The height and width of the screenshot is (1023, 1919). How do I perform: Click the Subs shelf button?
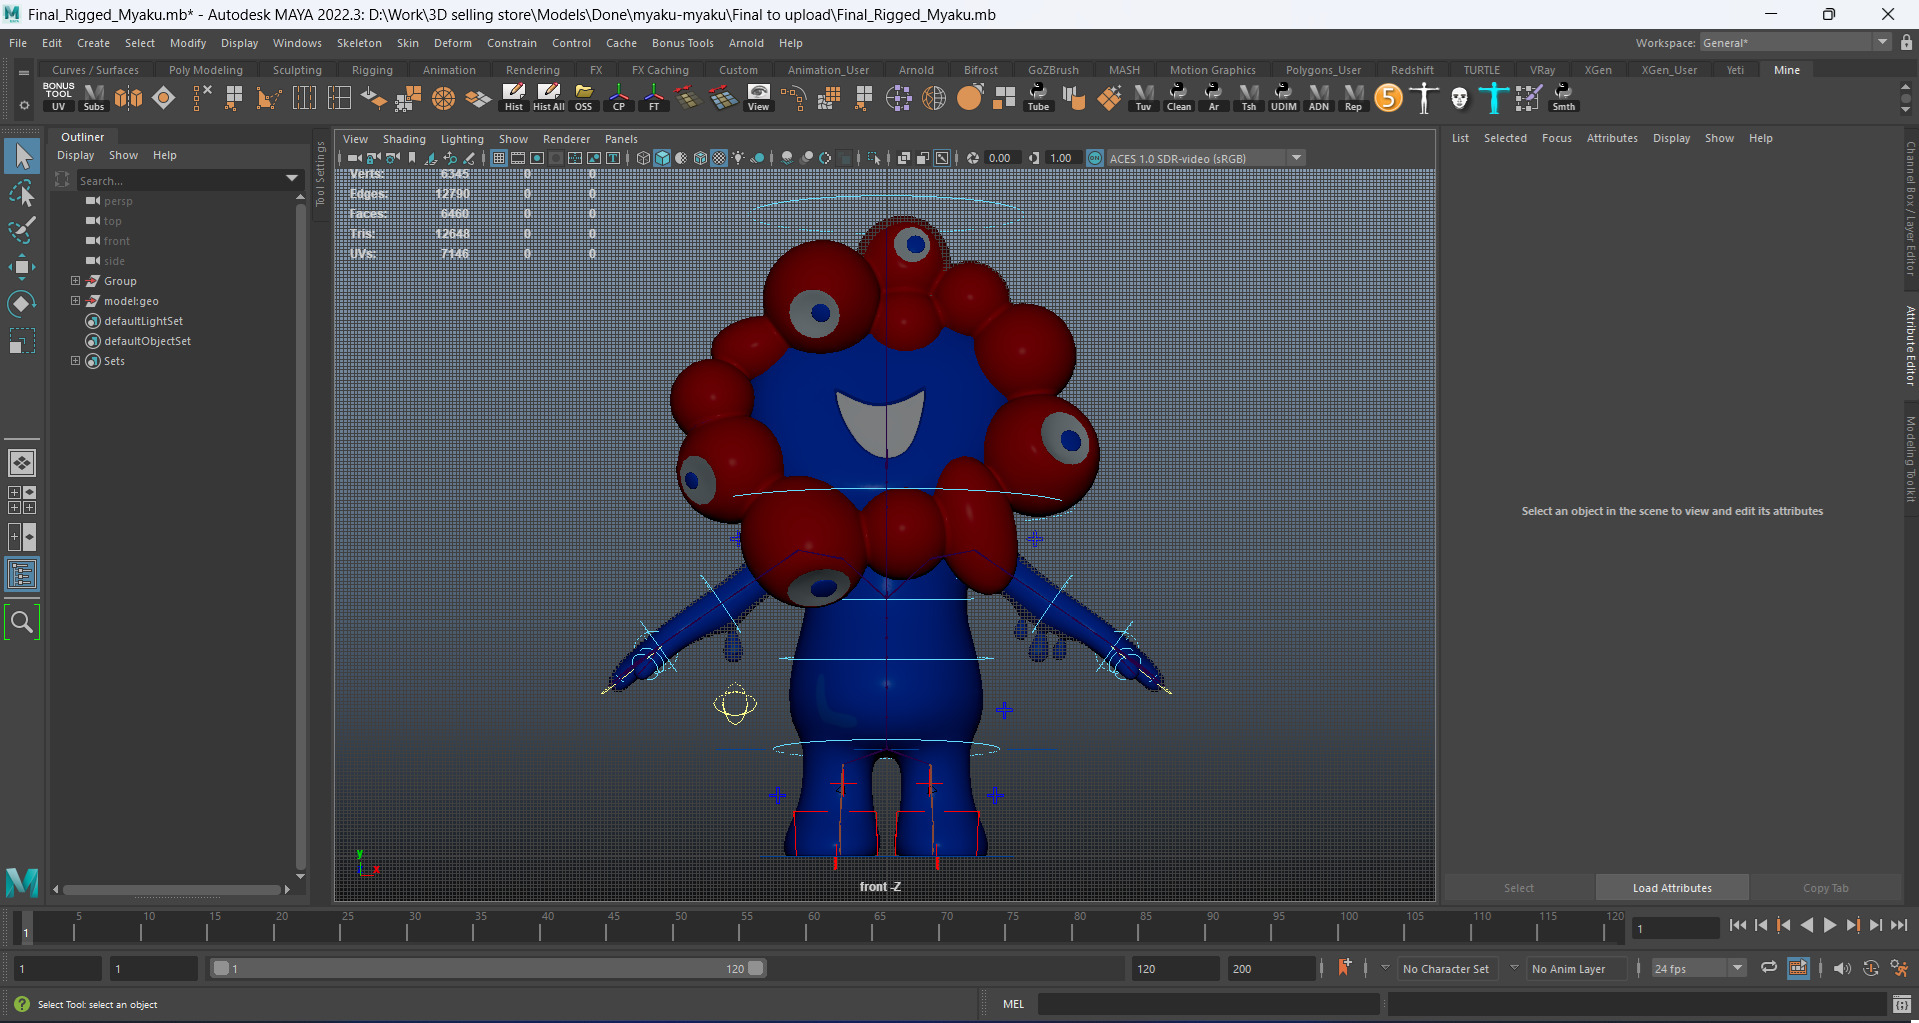point(94,97)
